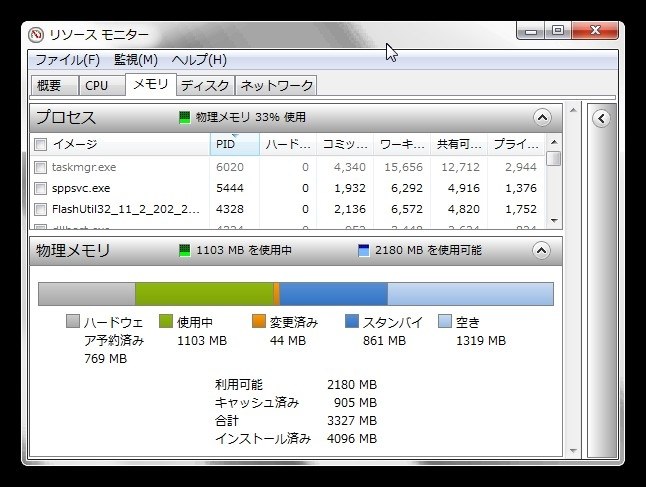Image resolution: width=646 pixels, height=487 pixels.
Task: Click PID value 5444
Action: (230, 188)
